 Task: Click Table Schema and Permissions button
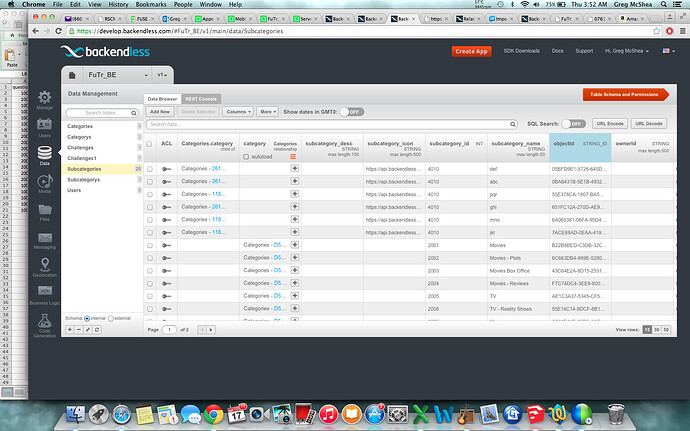click(625, 94)
